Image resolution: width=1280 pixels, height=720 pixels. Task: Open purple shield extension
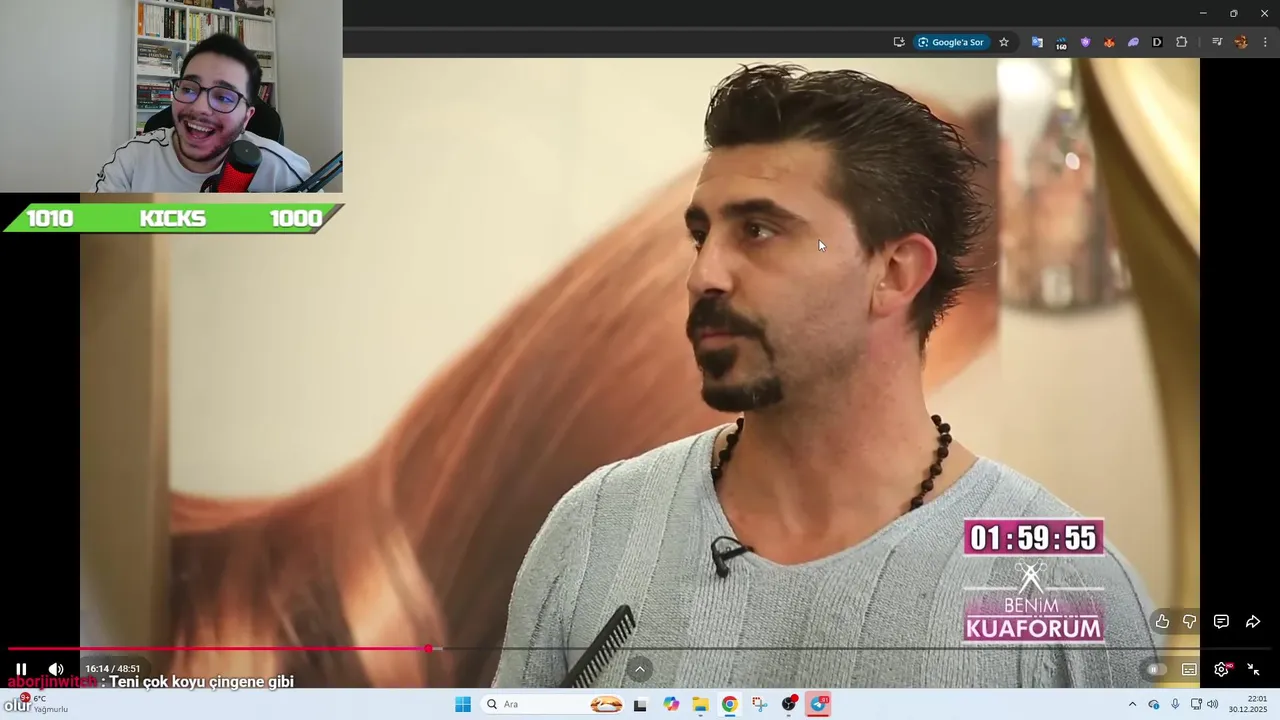pyautogui.click(x=1085, y=42)
